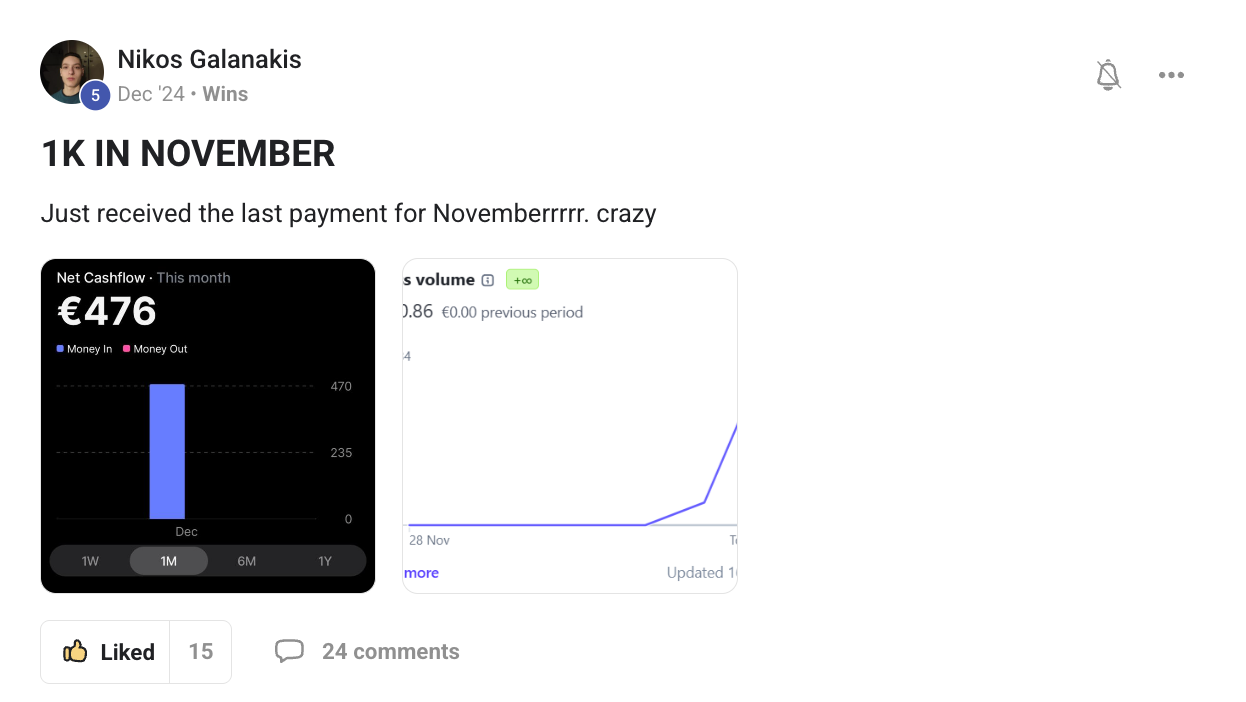Click the Nikos Galanakis author name
This screenshot has height=702, width=1246.
(209, 59)
